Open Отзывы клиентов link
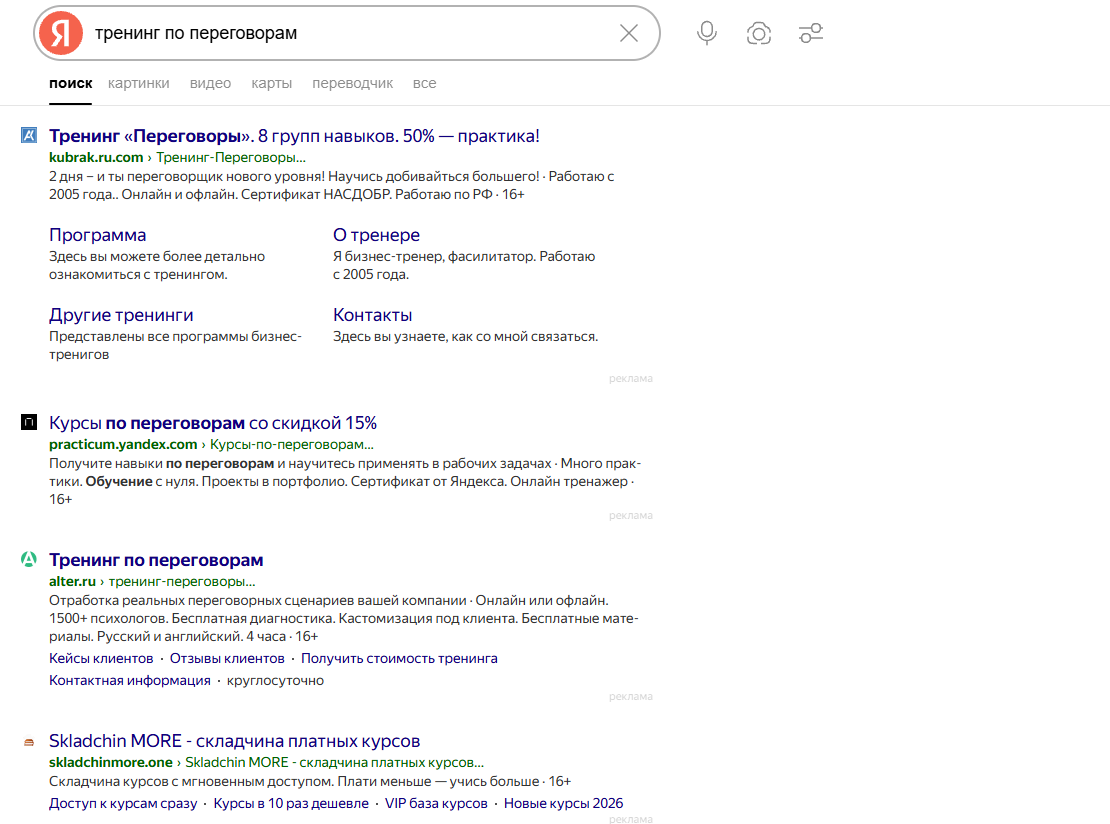The height and width of the screenshot is (824, 1110). click(x=227, y=658)
